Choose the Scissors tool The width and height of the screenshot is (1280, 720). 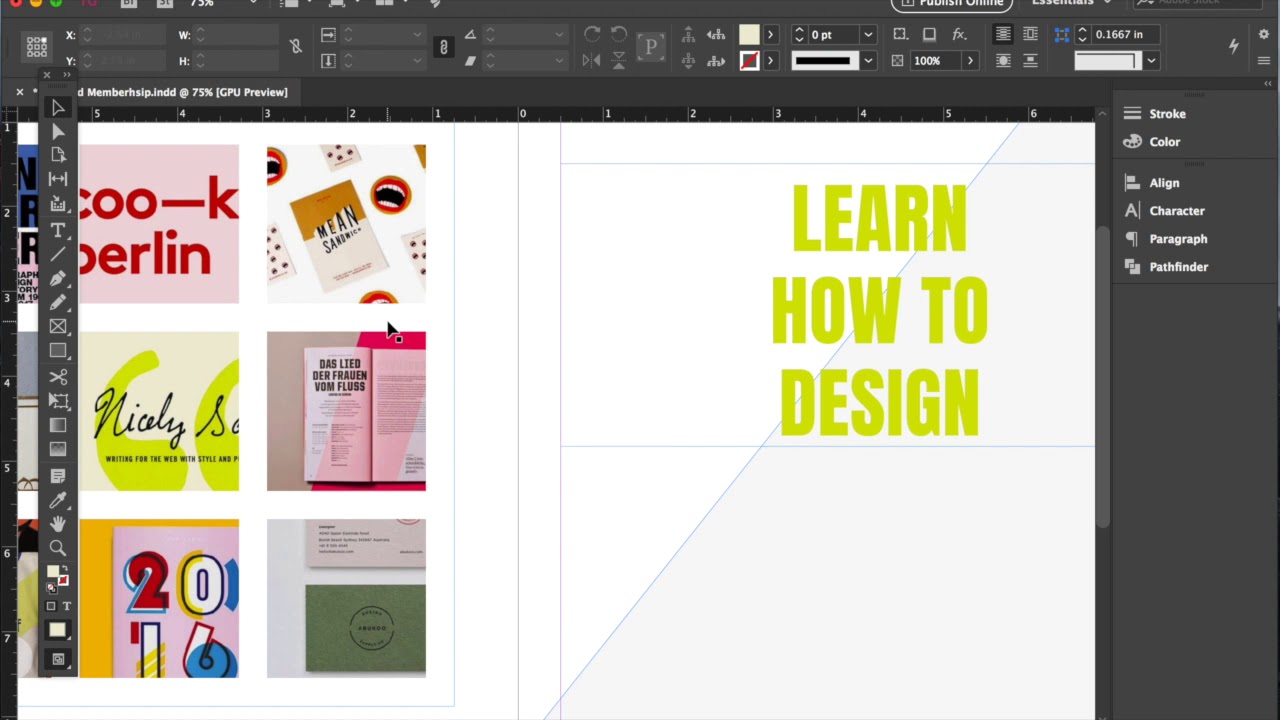click(x=58, y=377)
